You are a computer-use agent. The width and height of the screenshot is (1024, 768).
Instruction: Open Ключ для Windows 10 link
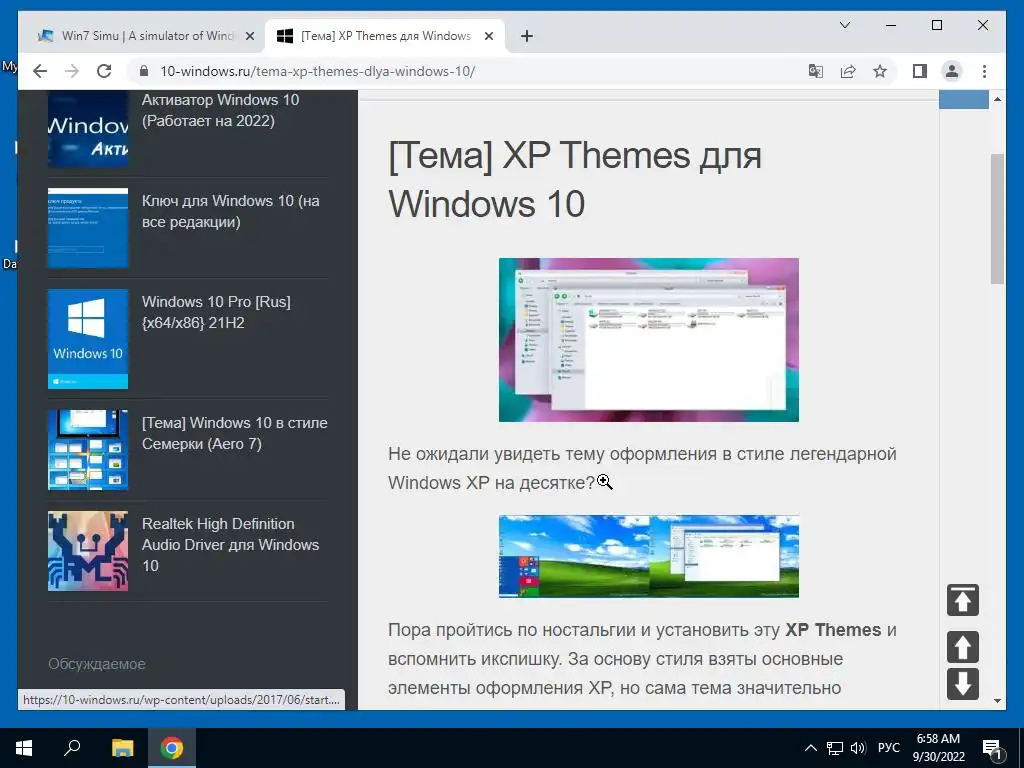231,211
